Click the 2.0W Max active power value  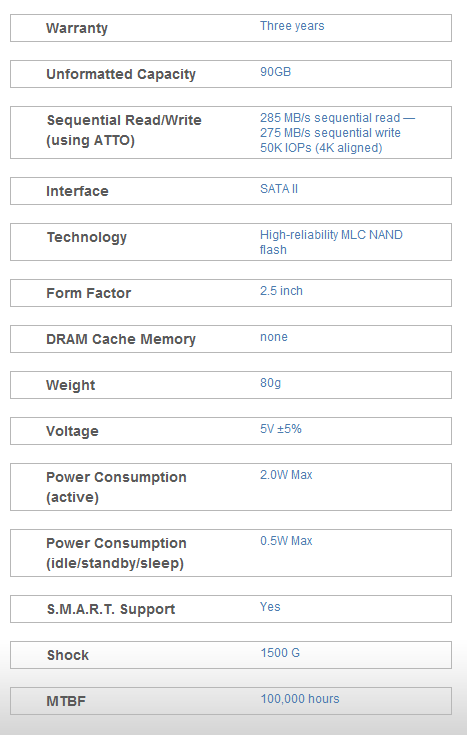(x=286, y=475)
